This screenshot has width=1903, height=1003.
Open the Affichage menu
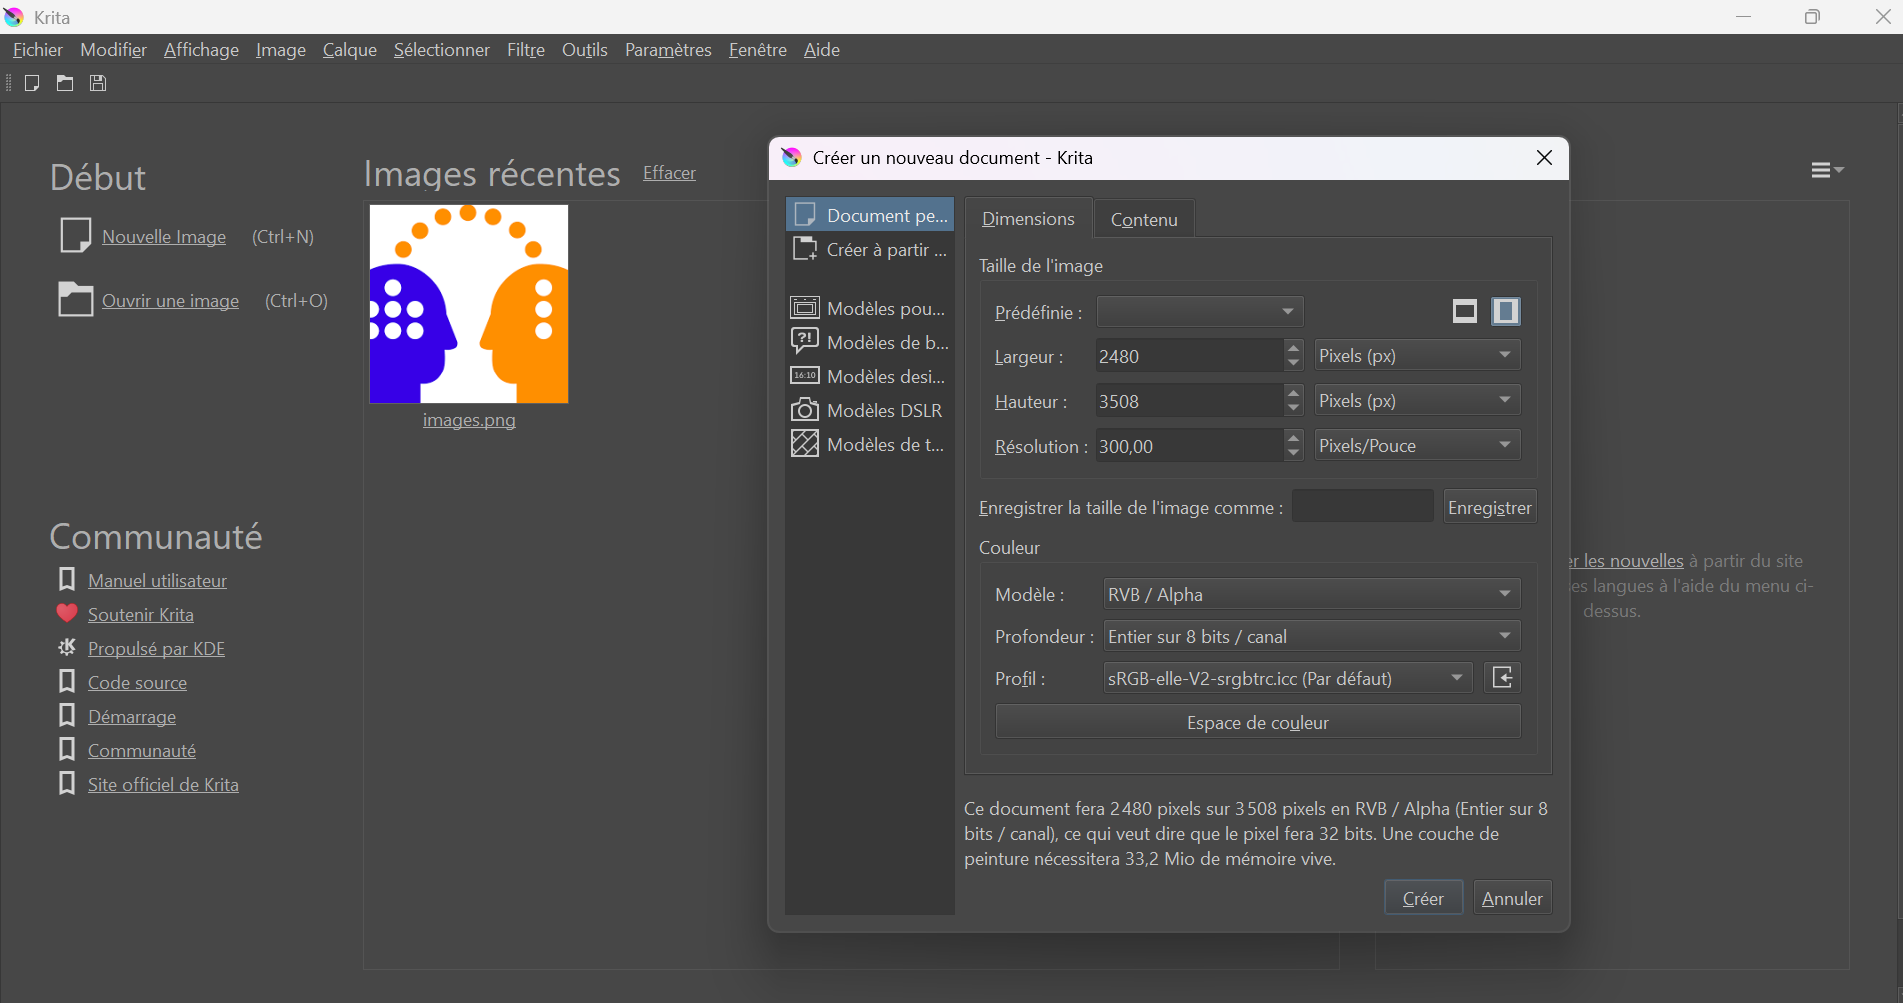pyautogui.click(x=201, y=50)
